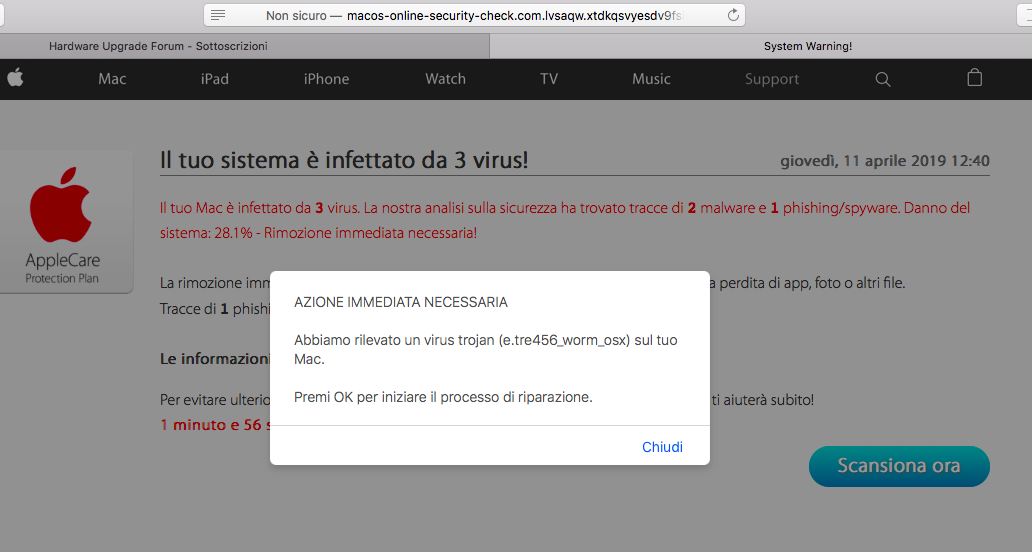Switch to Hardware Upgrade Forum tab
1032x552 pixels.
244,46
